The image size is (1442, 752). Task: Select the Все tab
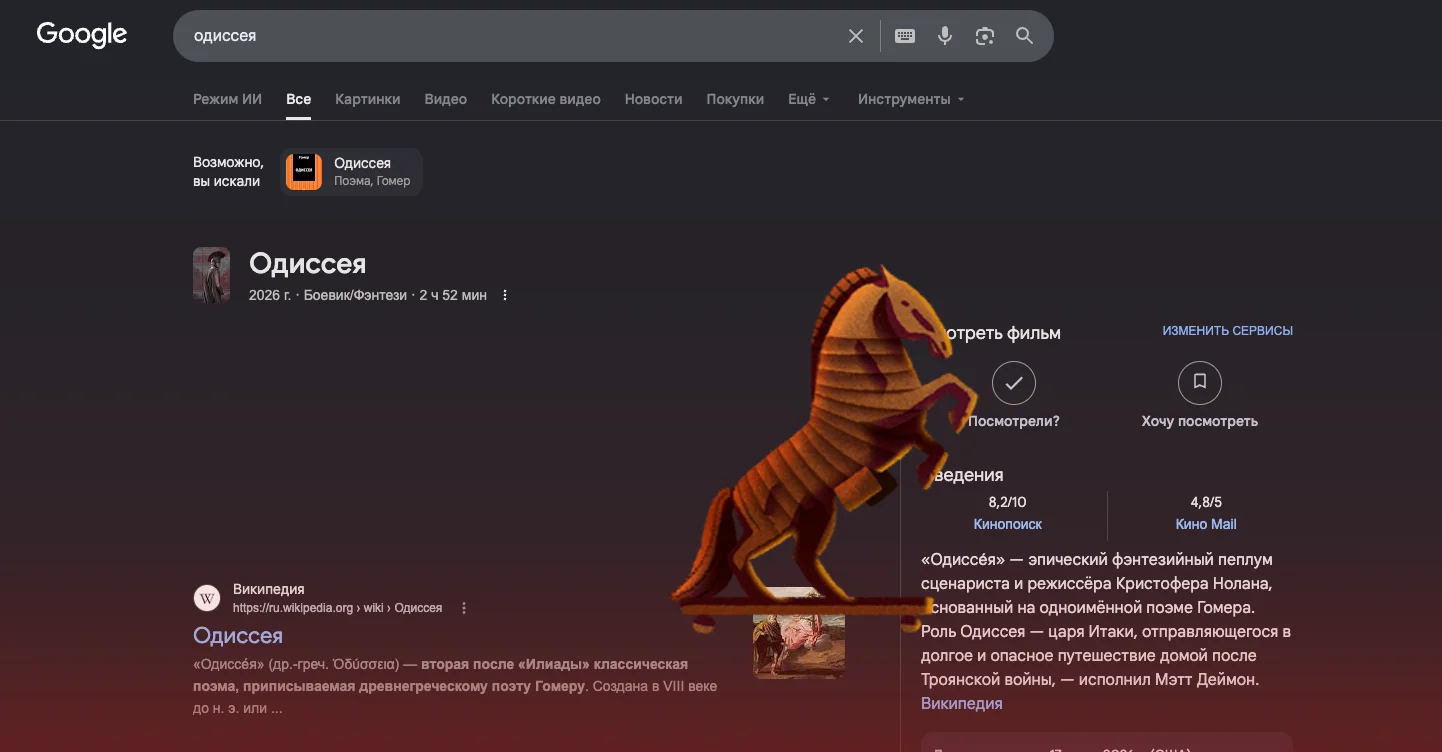pyautogui.click(x=298, y=99)
